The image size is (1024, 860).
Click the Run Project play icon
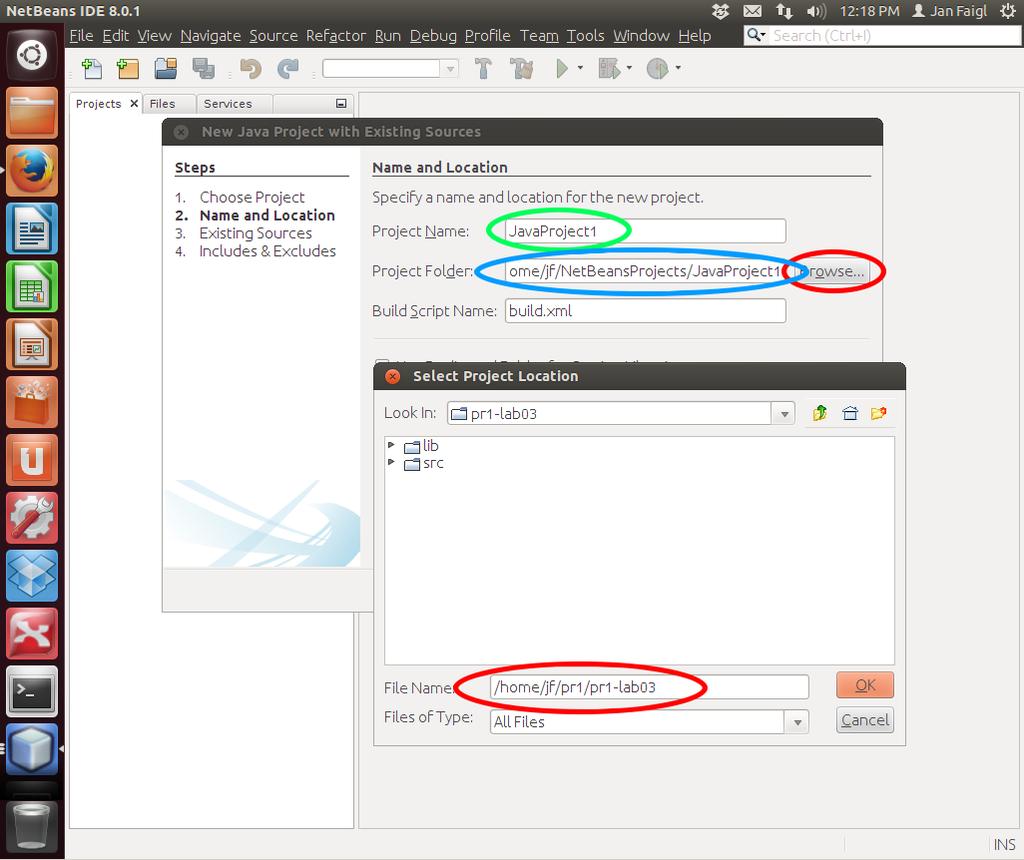562,68
